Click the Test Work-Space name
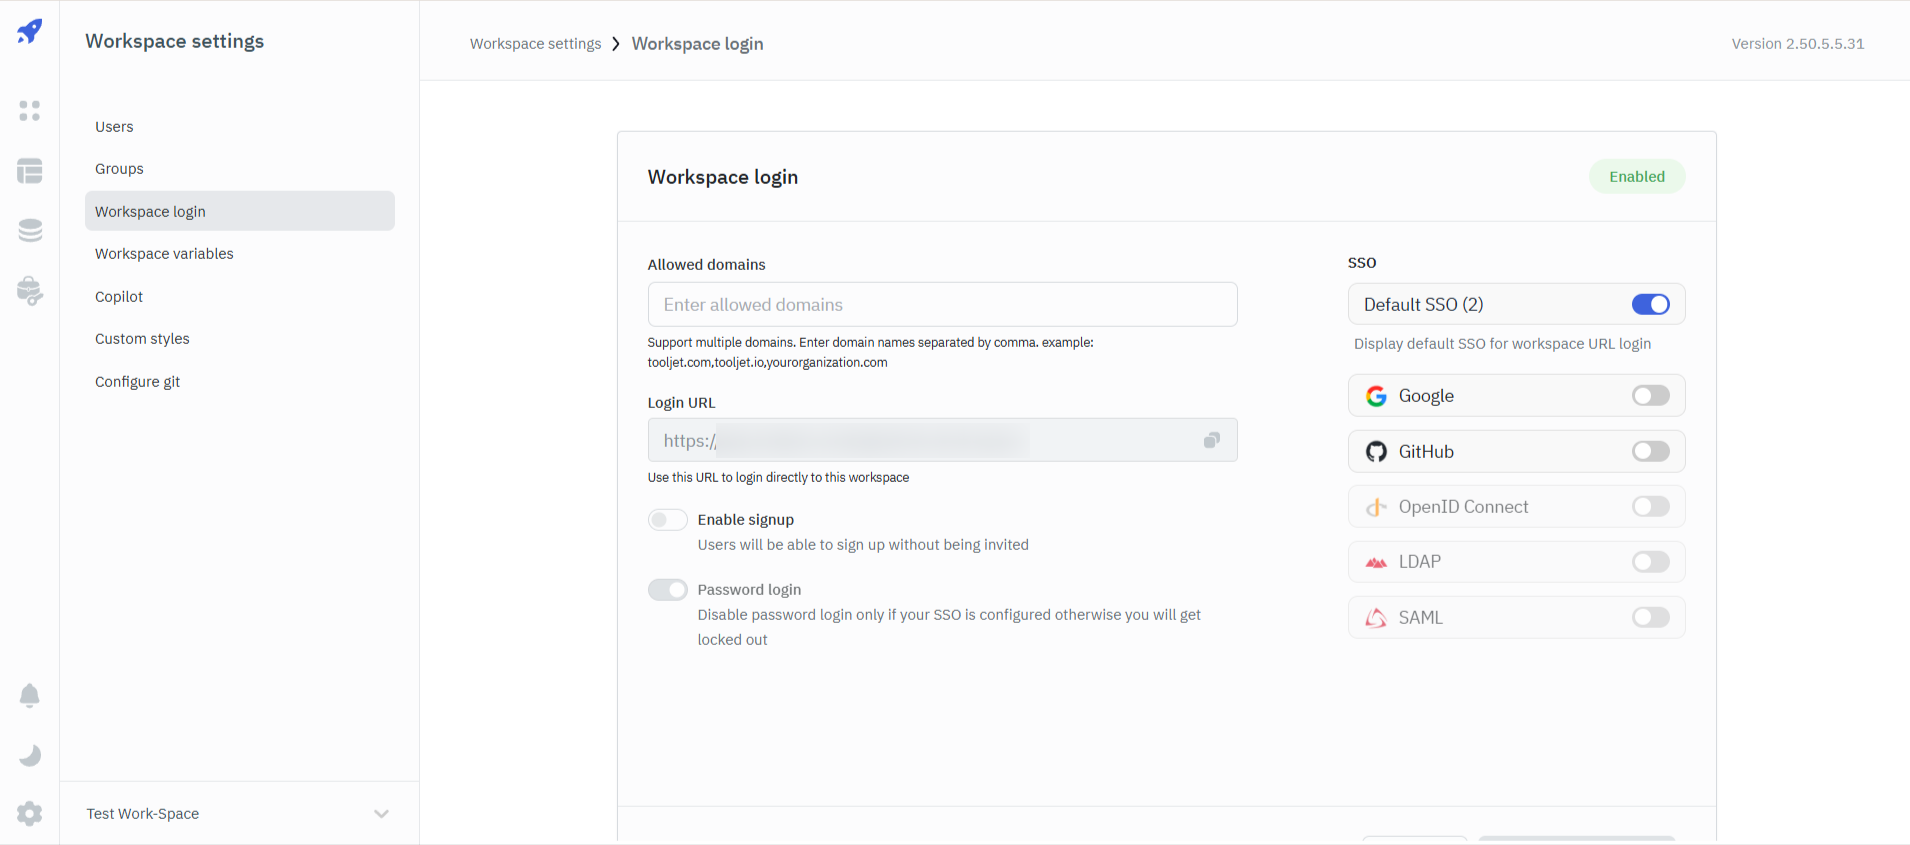The image size is (1910, 845). tap(143, 814)
